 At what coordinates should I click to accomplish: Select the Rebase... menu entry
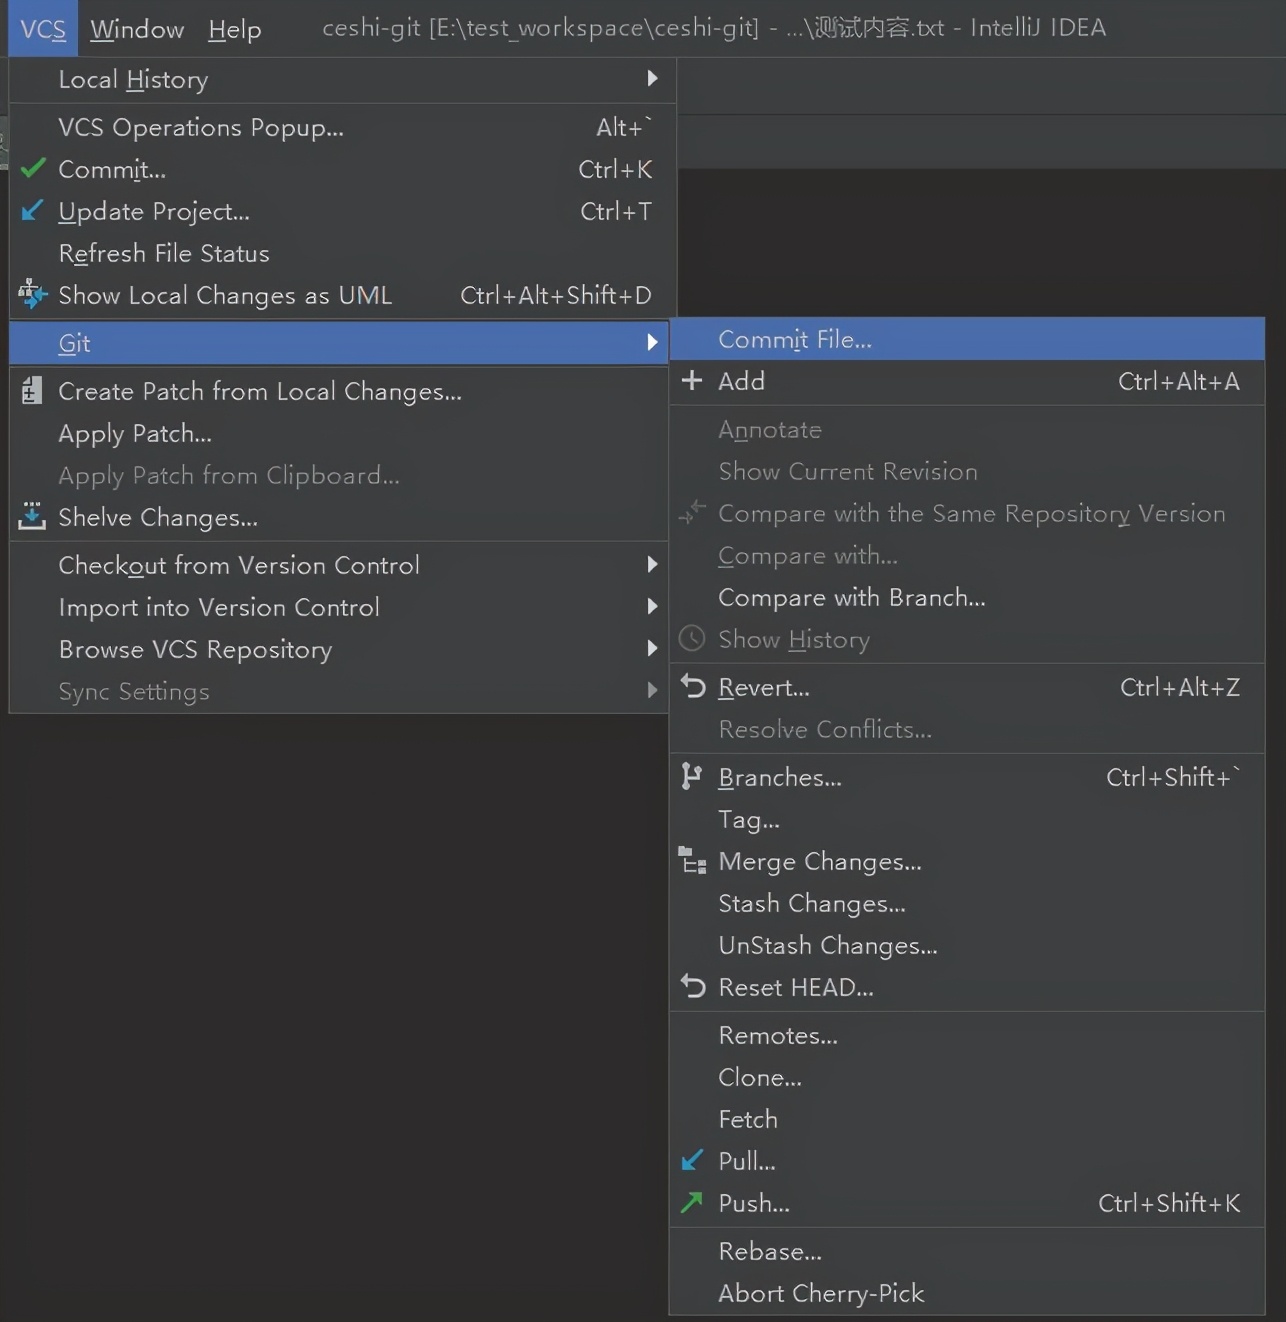coord(769,1251)
